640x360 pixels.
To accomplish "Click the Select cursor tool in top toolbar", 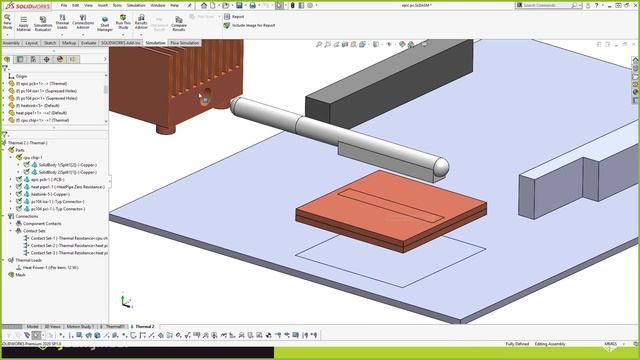I will point(279,5).
